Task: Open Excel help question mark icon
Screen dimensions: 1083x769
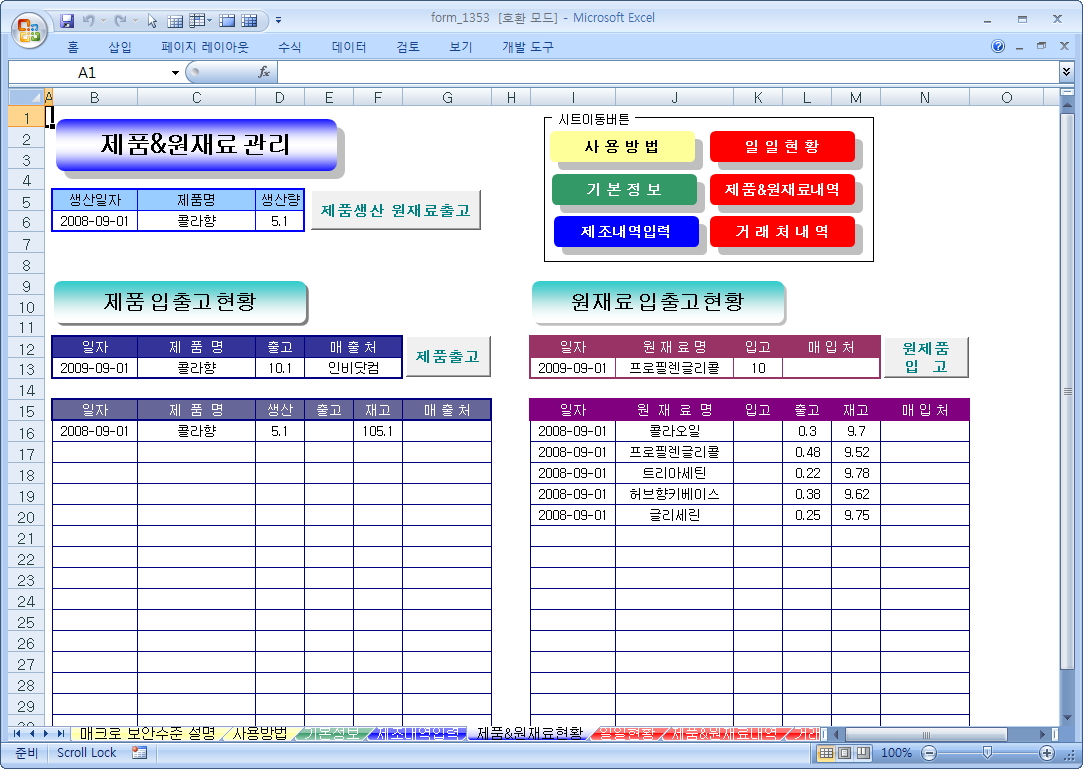Action: (x=998, y=47)
